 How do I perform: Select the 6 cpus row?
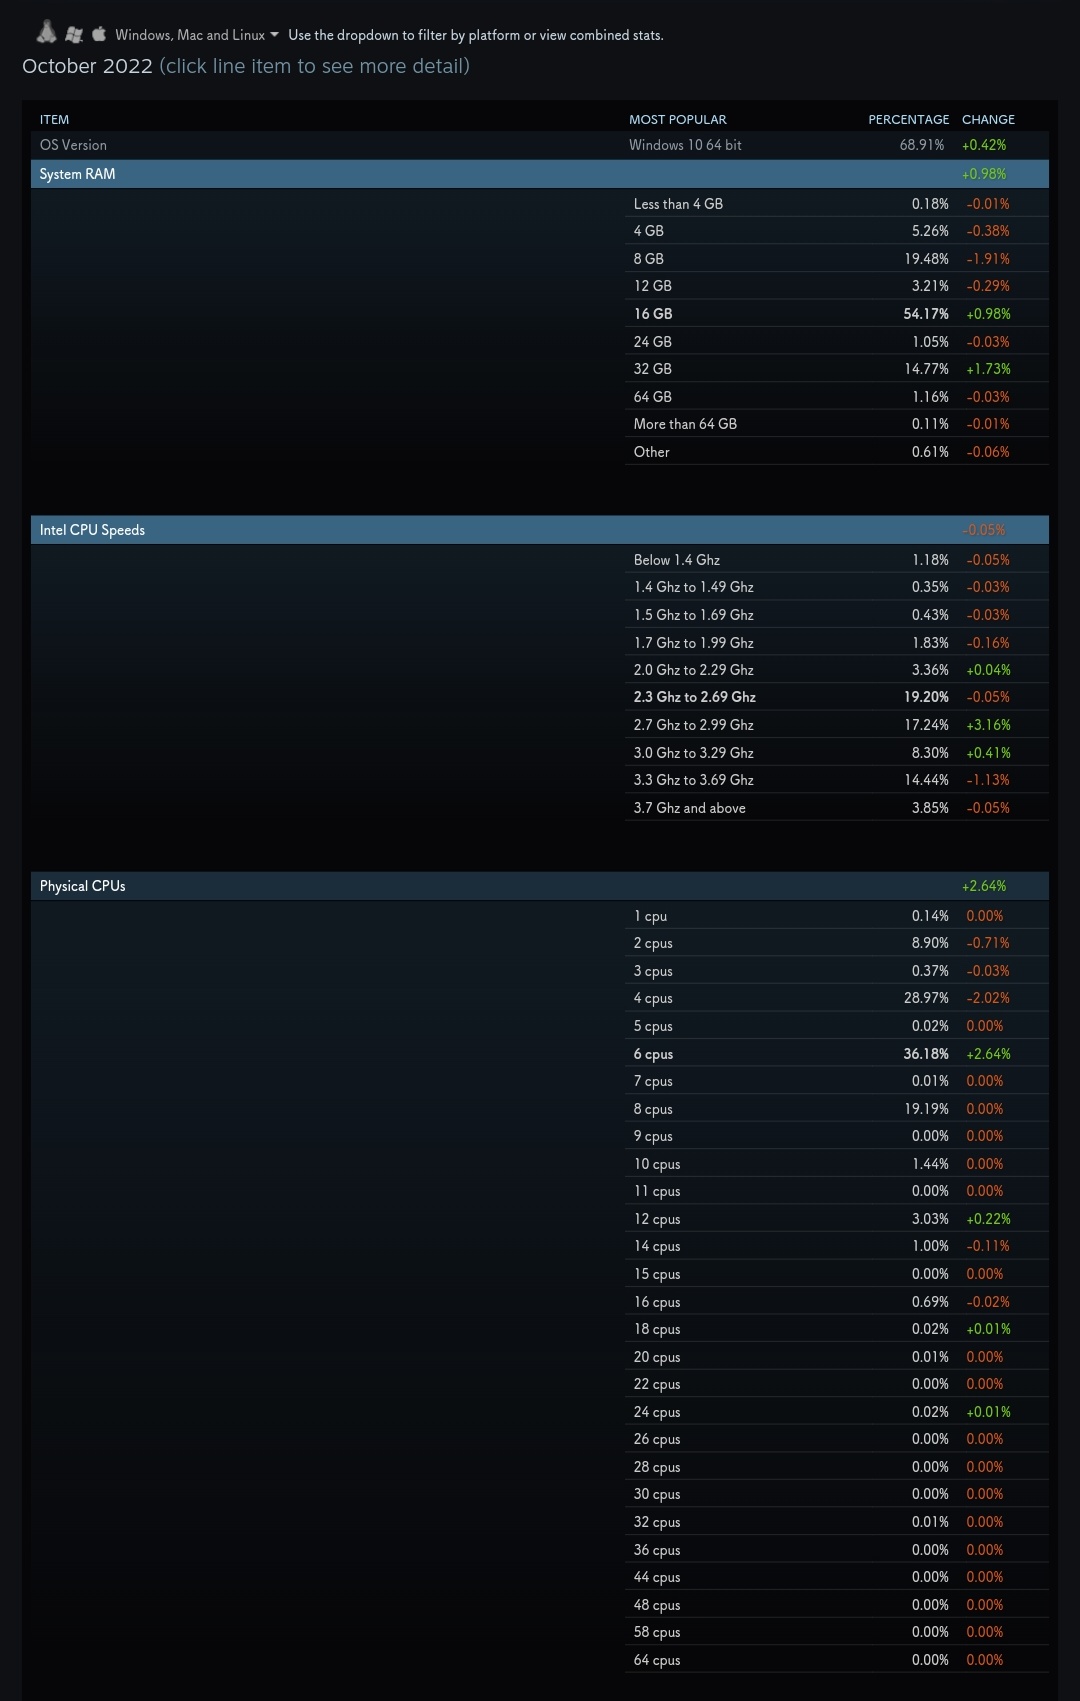(837, 1054)
